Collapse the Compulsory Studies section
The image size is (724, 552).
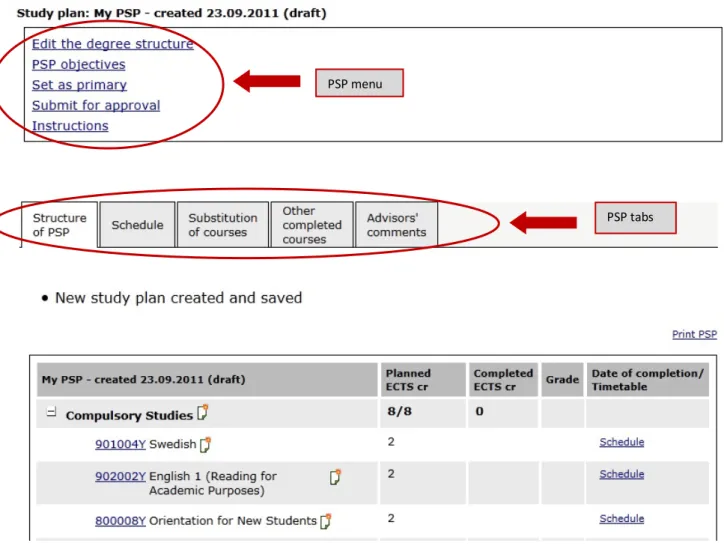click(52, 412)
